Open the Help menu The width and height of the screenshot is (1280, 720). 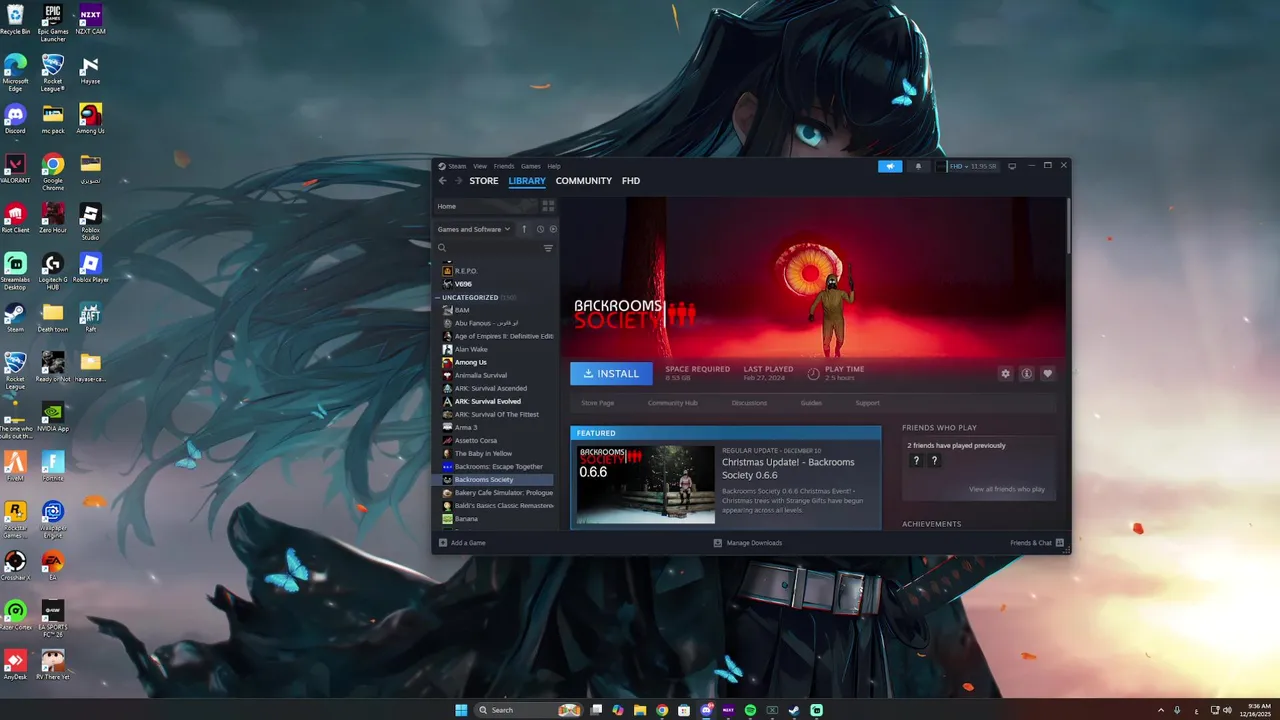coord(554,166)
